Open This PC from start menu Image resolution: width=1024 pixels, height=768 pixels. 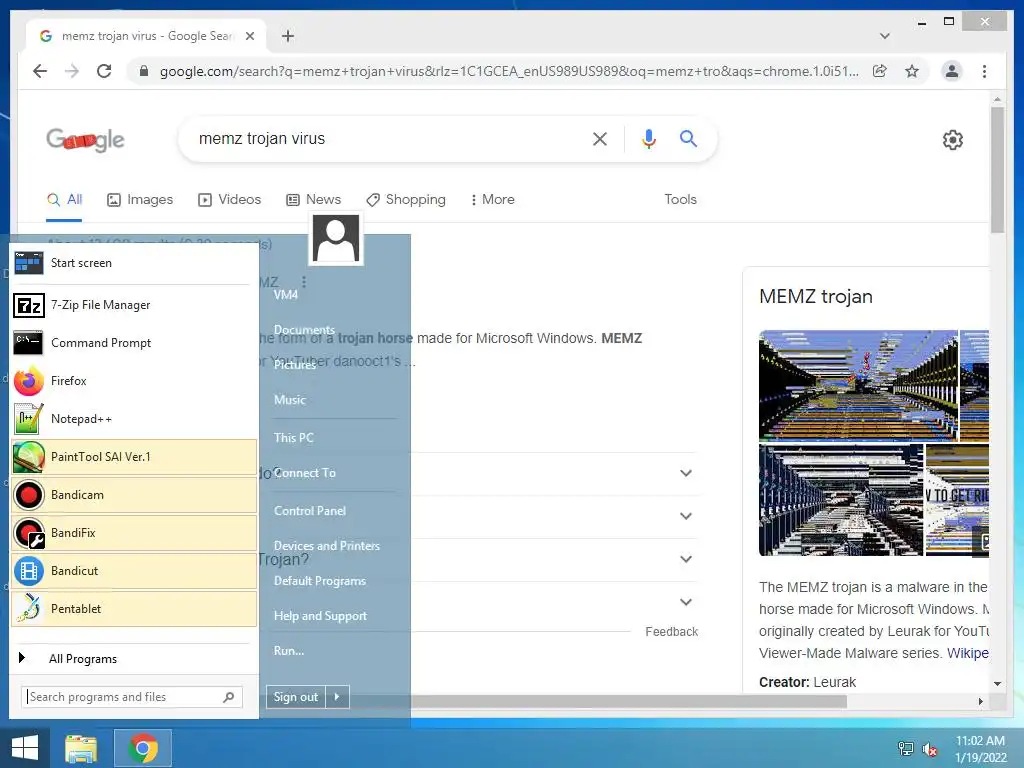click(x=293, y=438)
